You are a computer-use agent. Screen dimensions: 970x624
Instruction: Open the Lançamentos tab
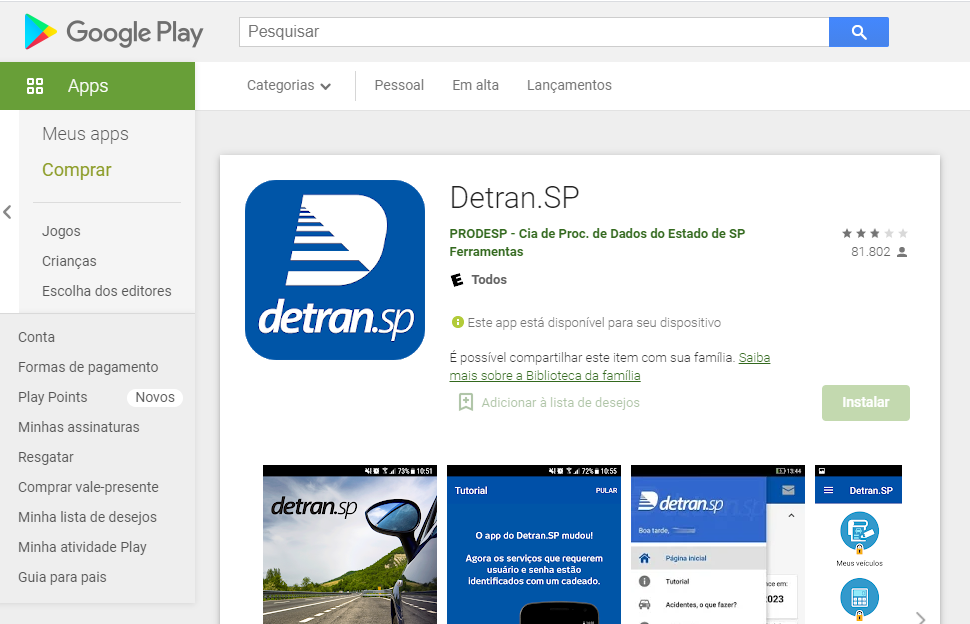click(x=569, y=85)
